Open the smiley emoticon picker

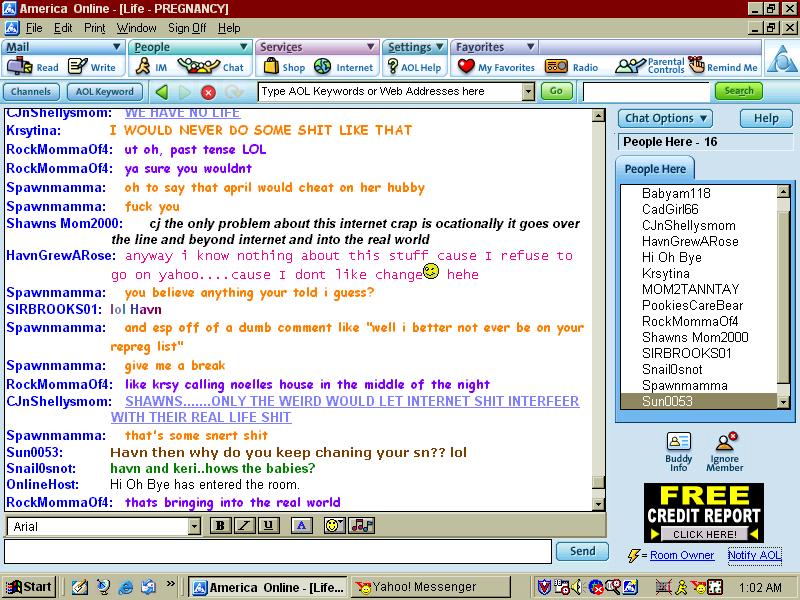pos(335,526)
